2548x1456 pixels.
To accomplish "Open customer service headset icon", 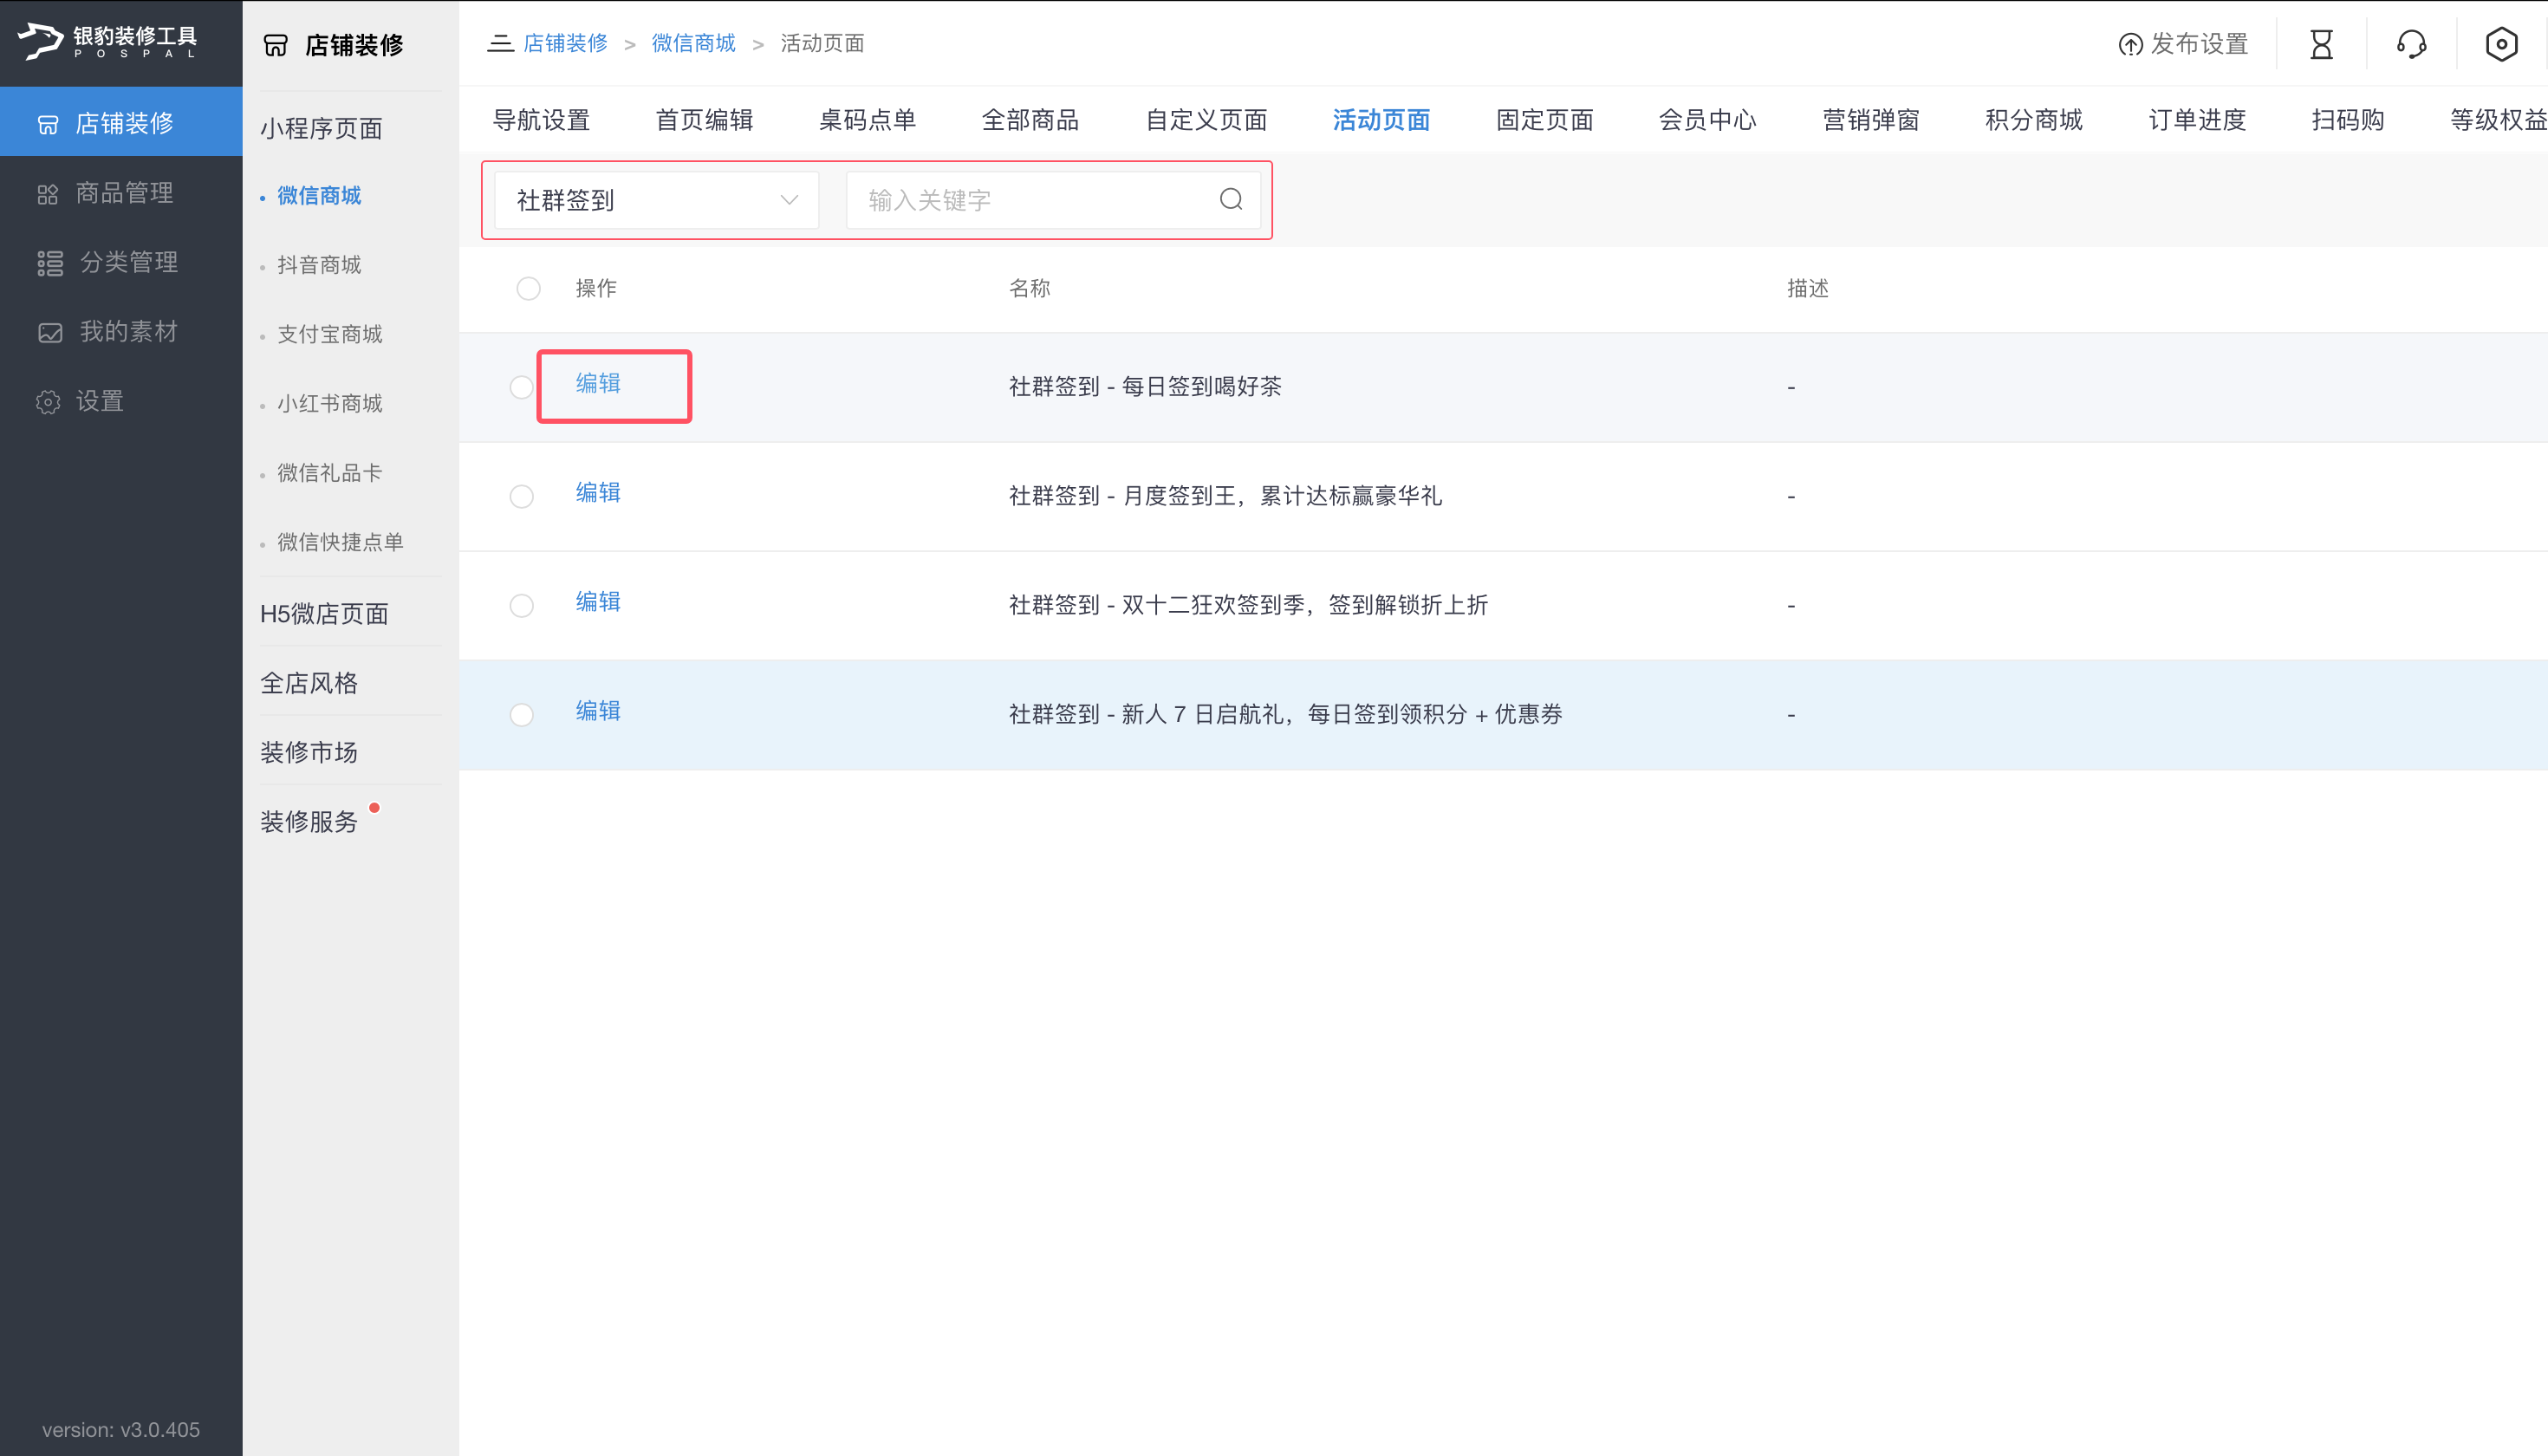I will click(2411, 44).
